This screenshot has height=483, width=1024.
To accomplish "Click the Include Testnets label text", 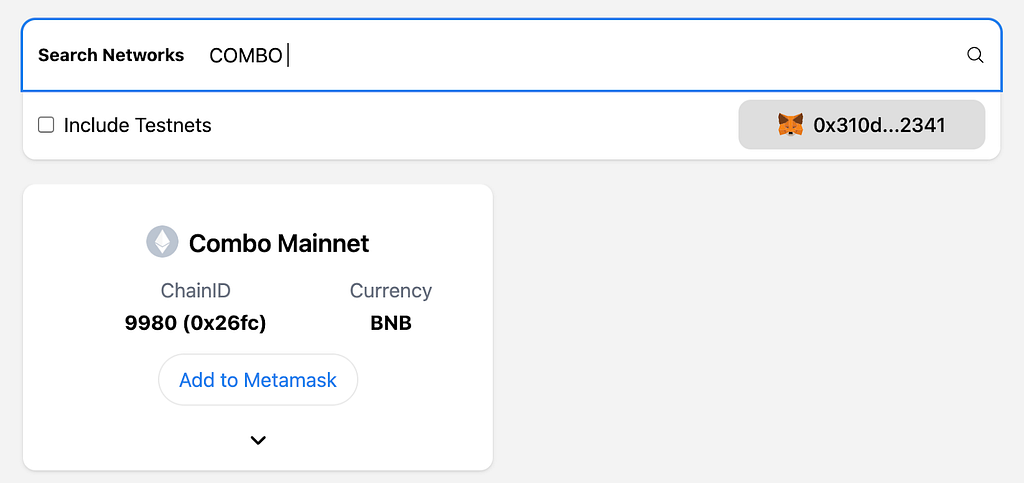I will (137, 125).
